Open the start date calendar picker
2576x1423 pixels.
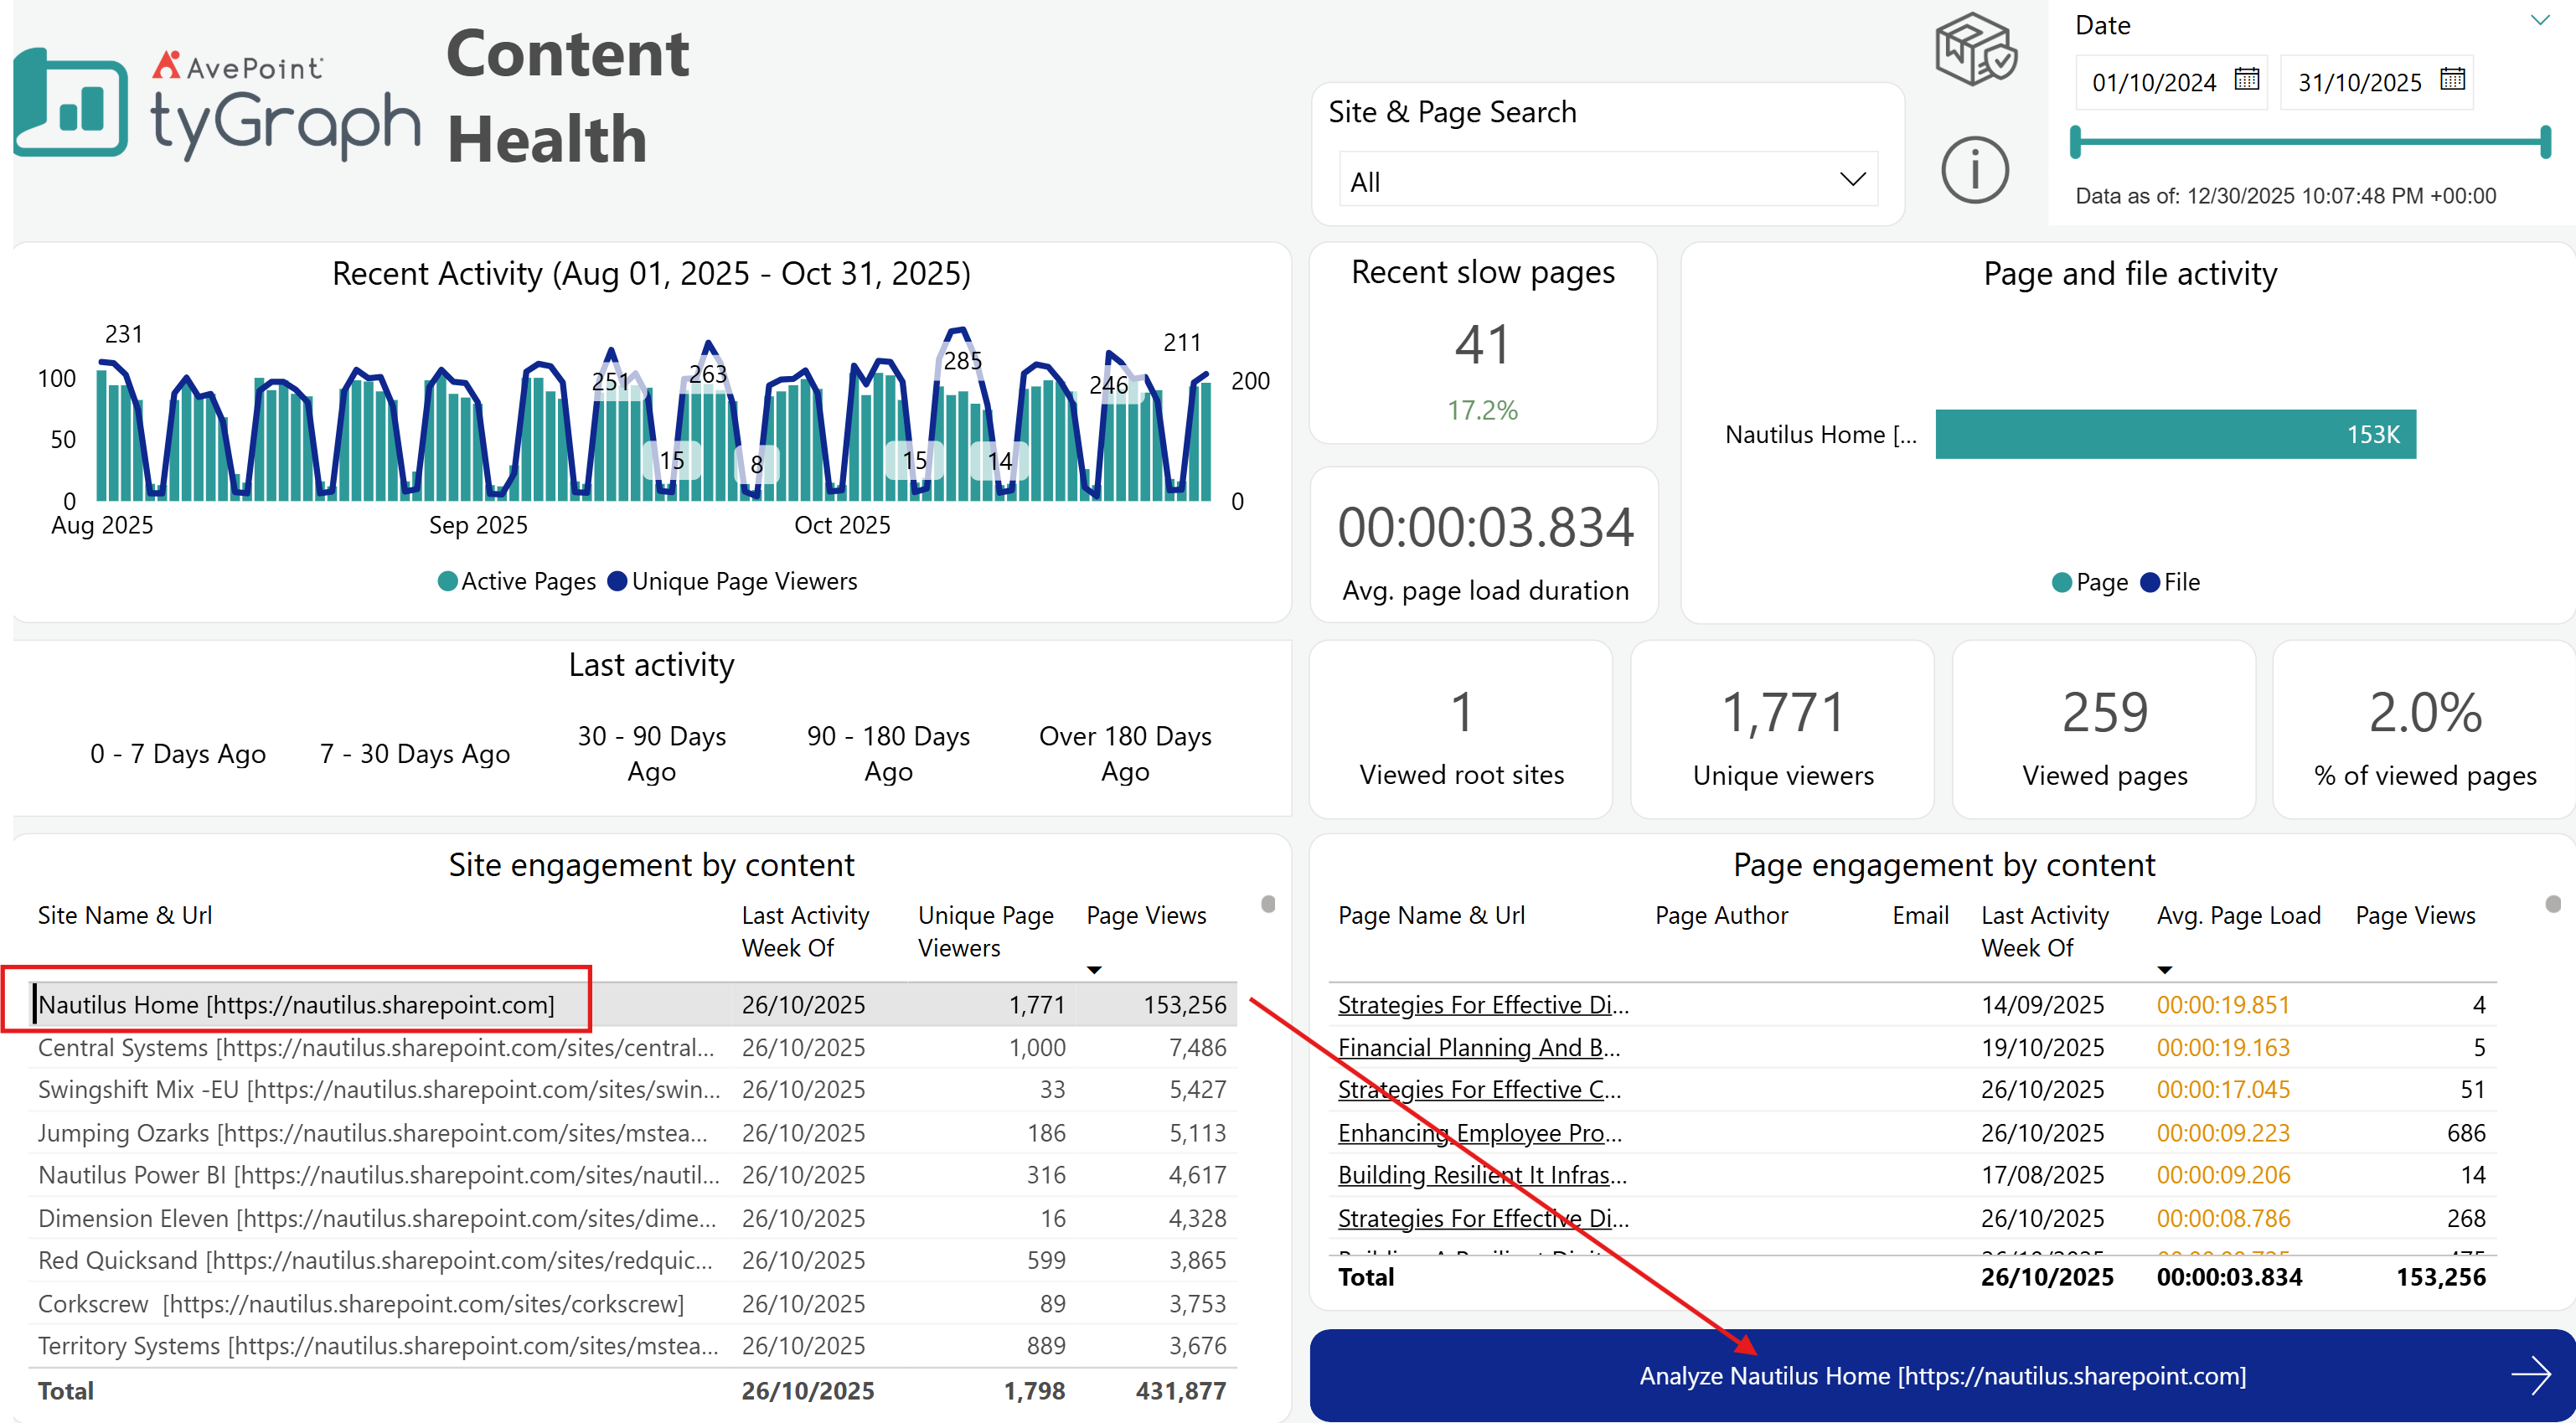pos(2246,79)
